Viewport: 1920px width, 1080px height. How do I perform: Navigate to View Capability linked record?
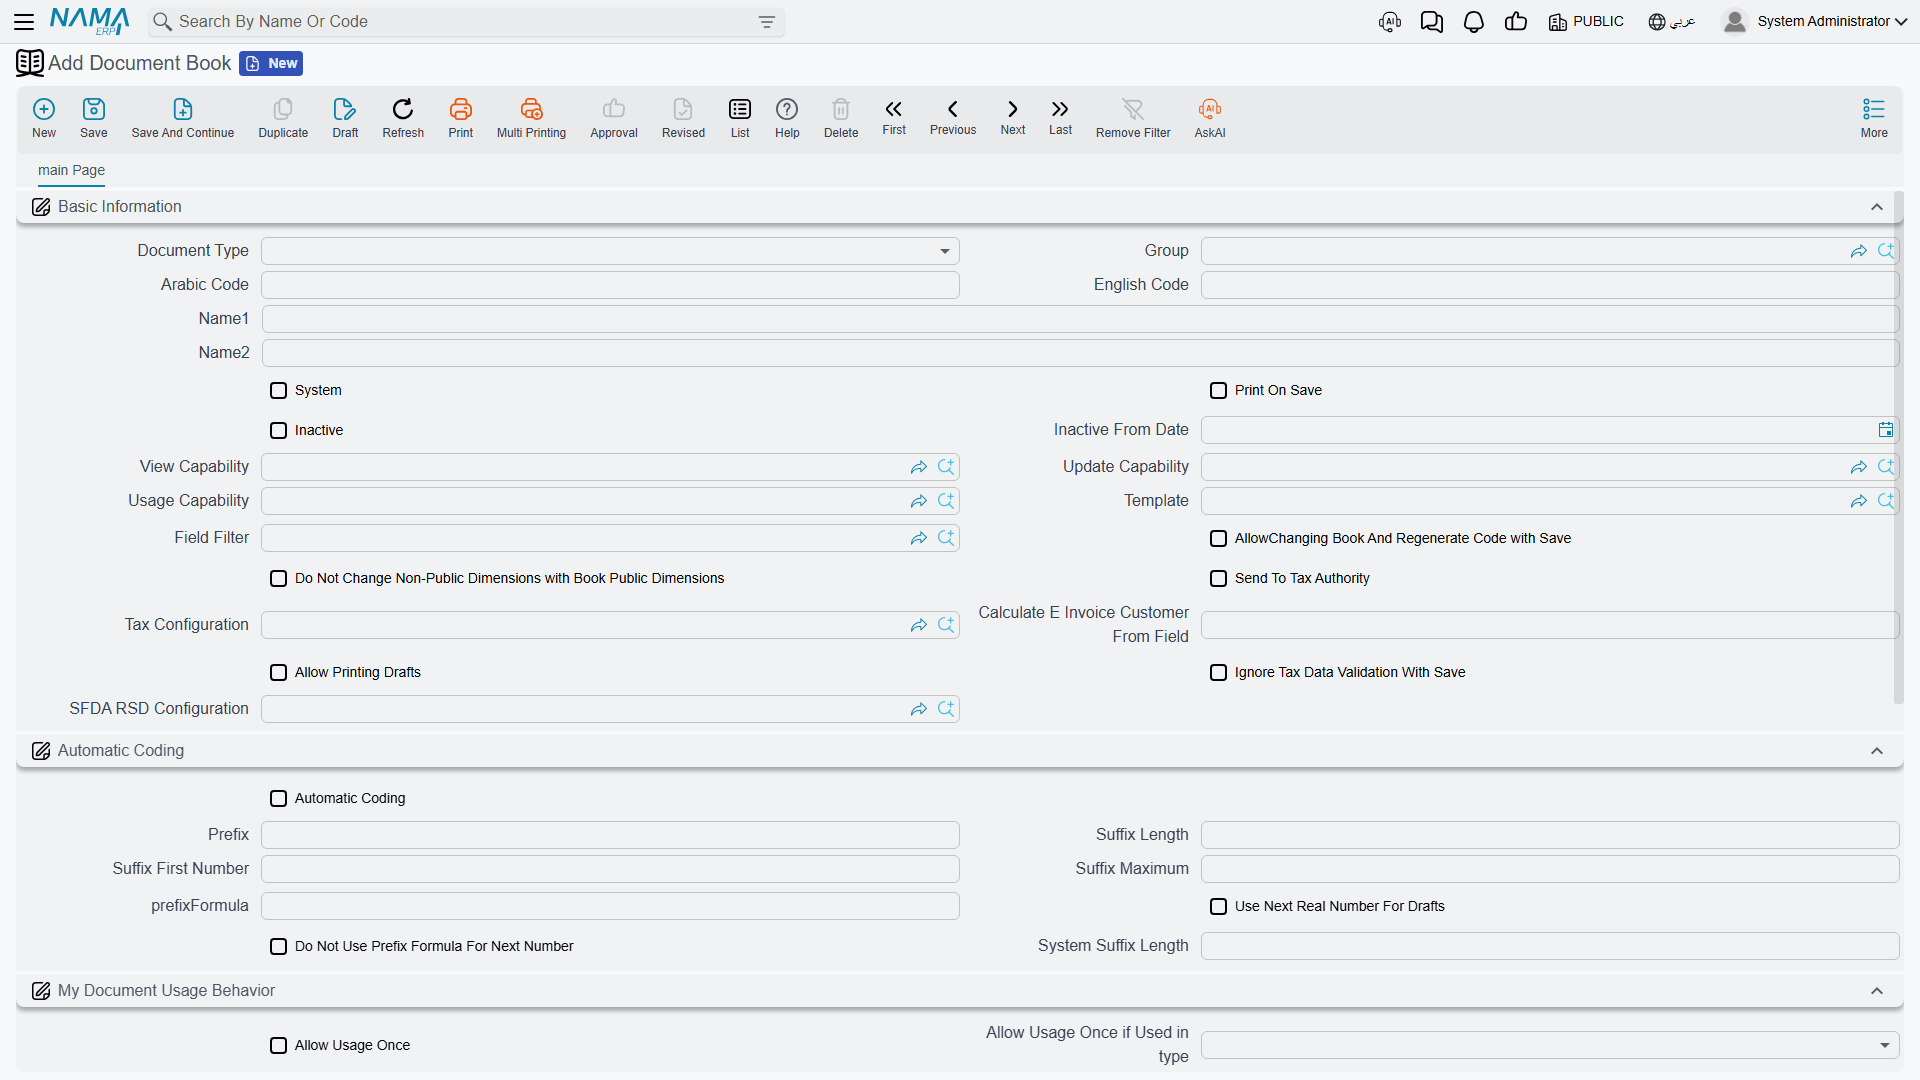pyautogui.click(x=918, y=467)
